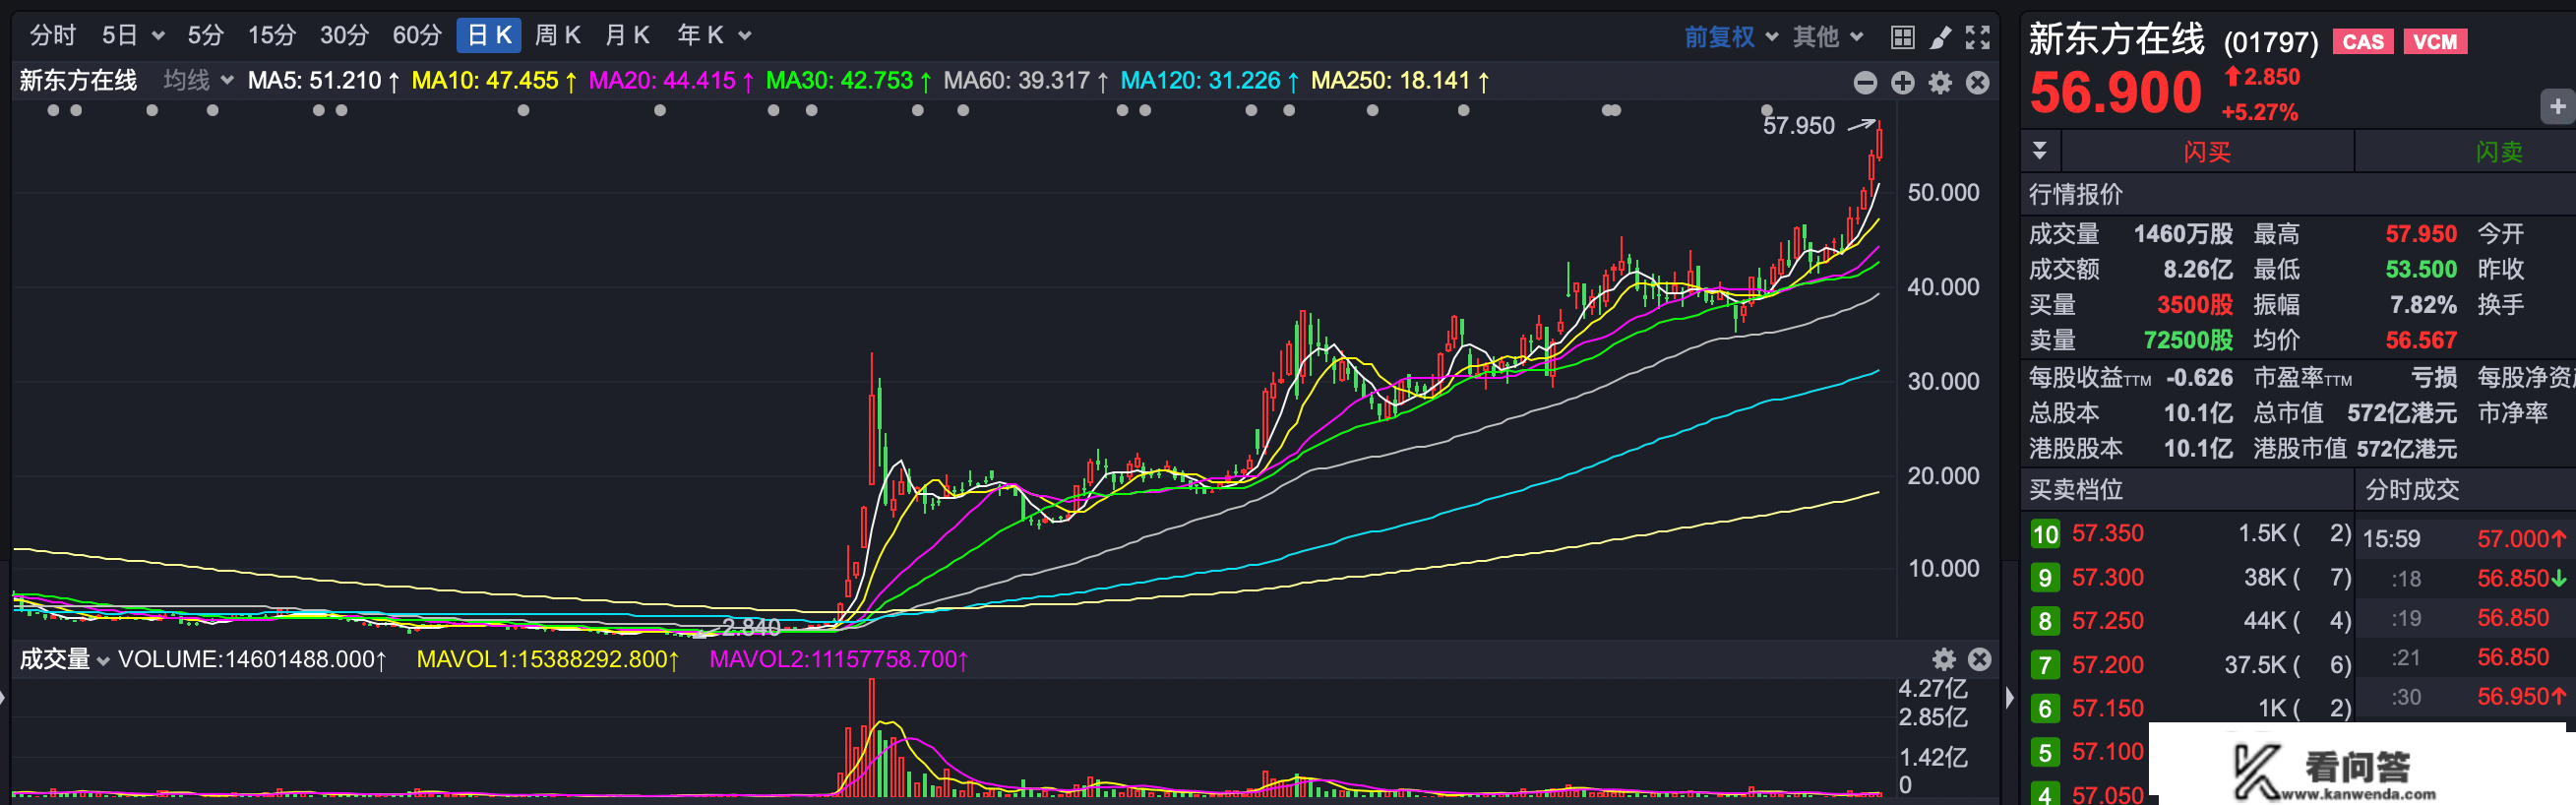This screenshot has width=2576, height=805.
Task: Select the MA60: 39.317 indicator value
Action: click(1025, 80)
